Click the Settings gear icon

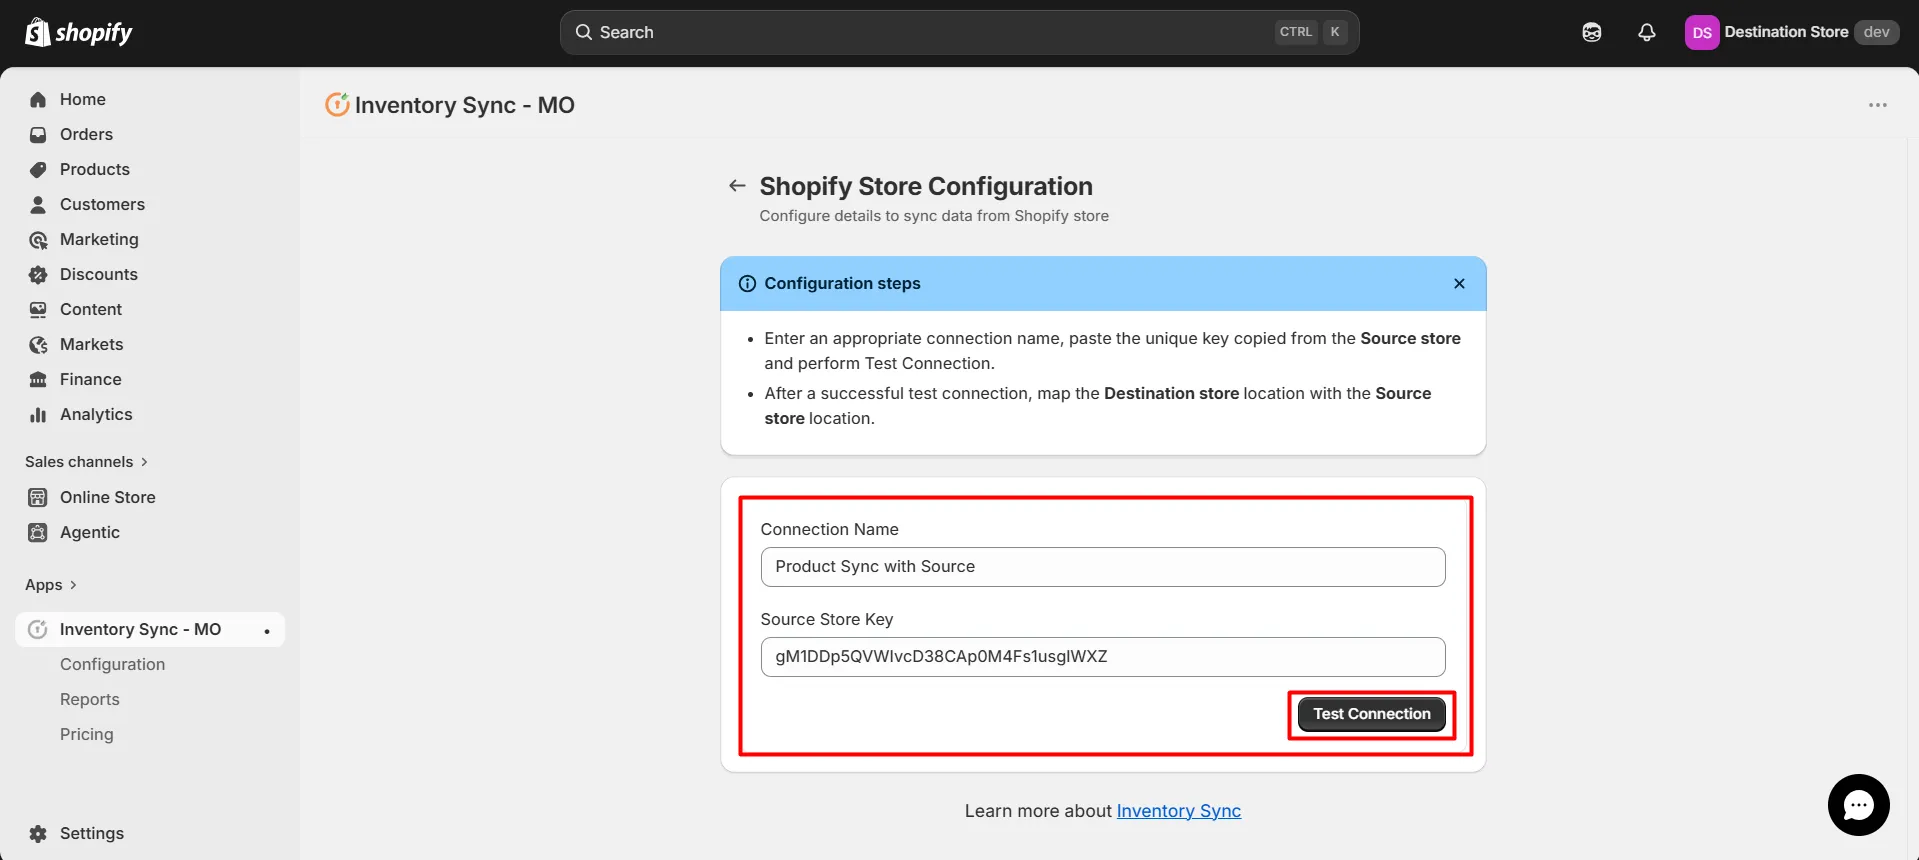click(x=38, y=833)
